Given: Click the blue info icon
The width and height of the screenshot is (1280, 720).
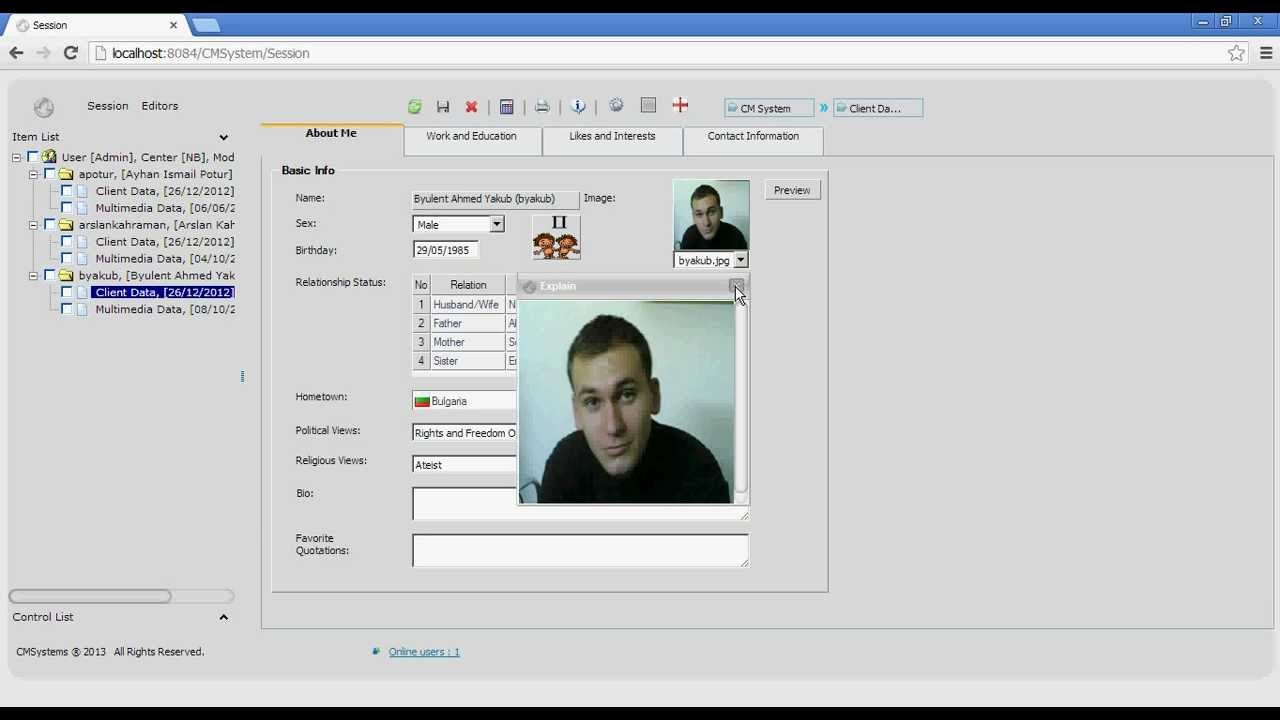Looking at the screenshot, I should tap(578, 106).
